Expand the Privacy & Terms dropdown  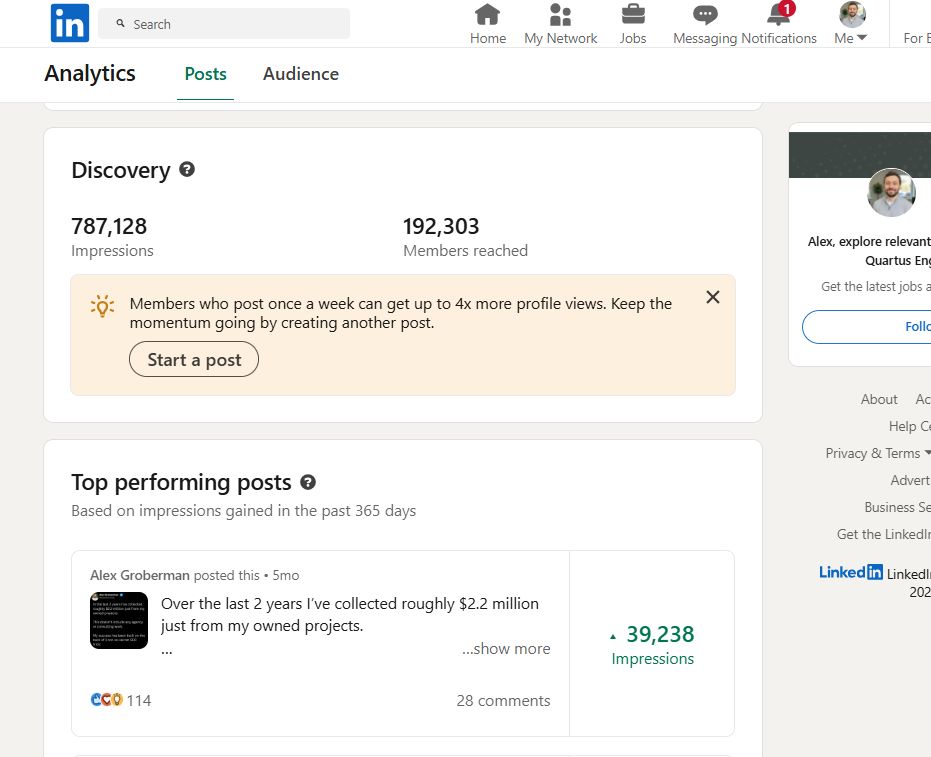coord(878,453)
